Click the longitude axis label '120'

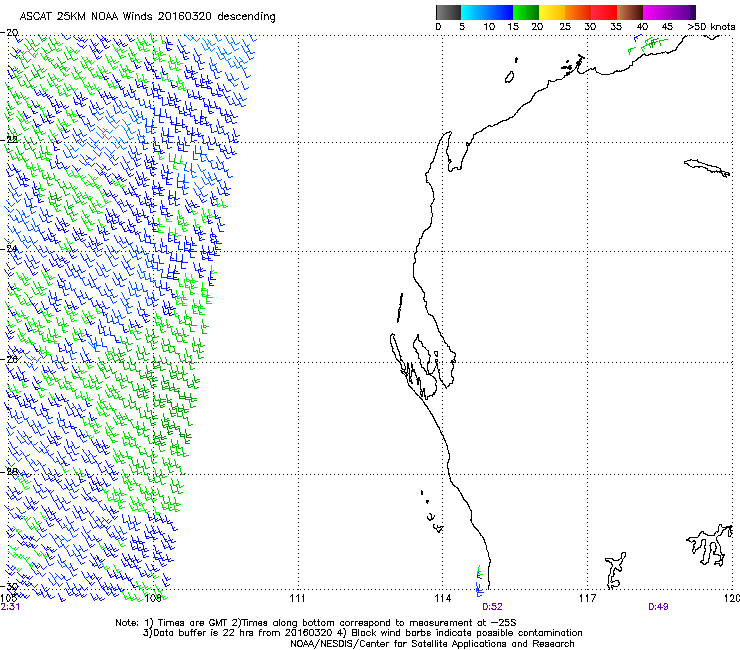click(732, 599)
